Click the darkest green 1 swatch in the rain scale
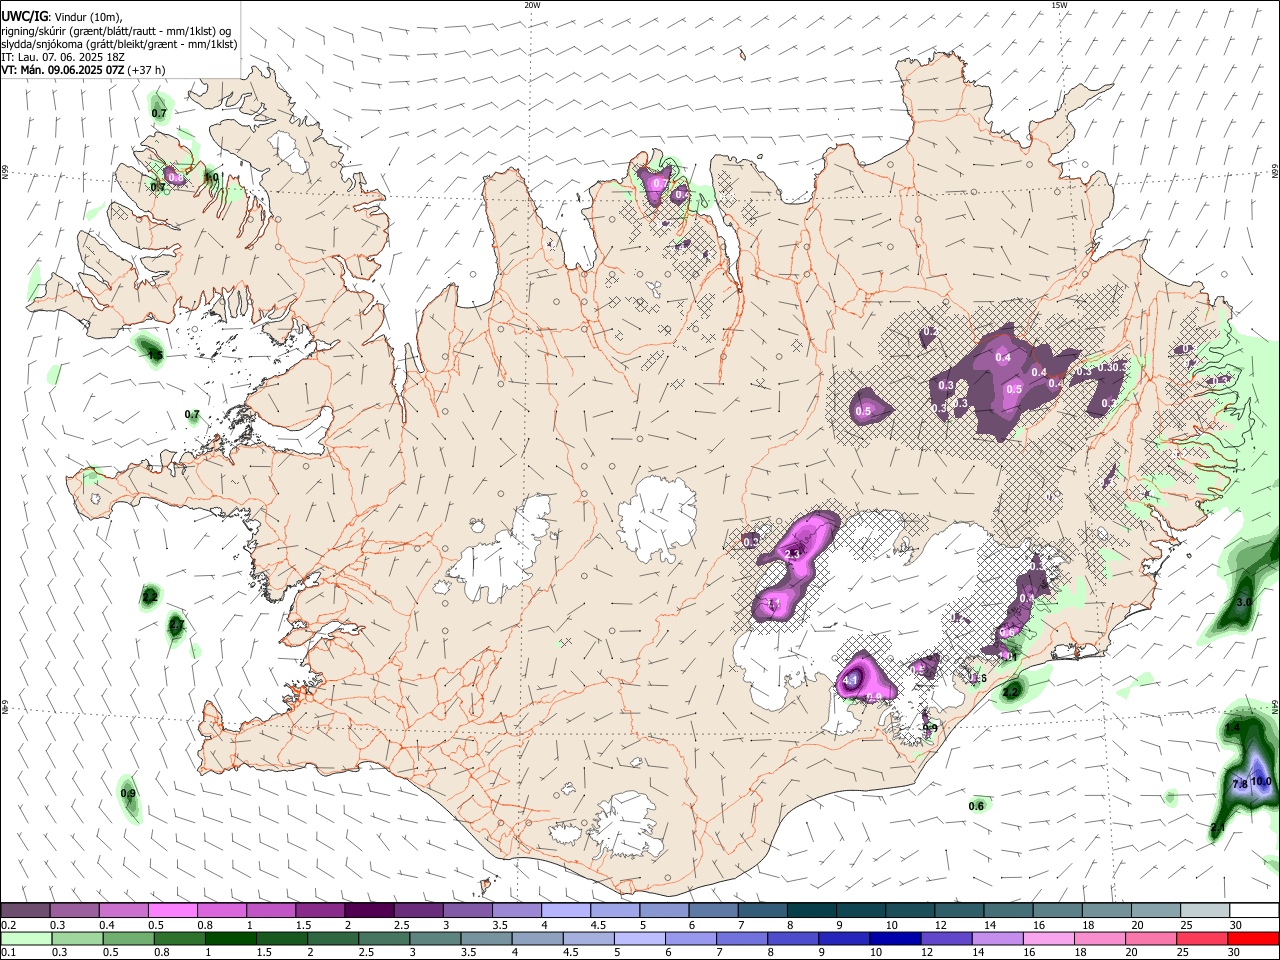The height and width of the screenshot is (960, 1280). click(230, 938)
